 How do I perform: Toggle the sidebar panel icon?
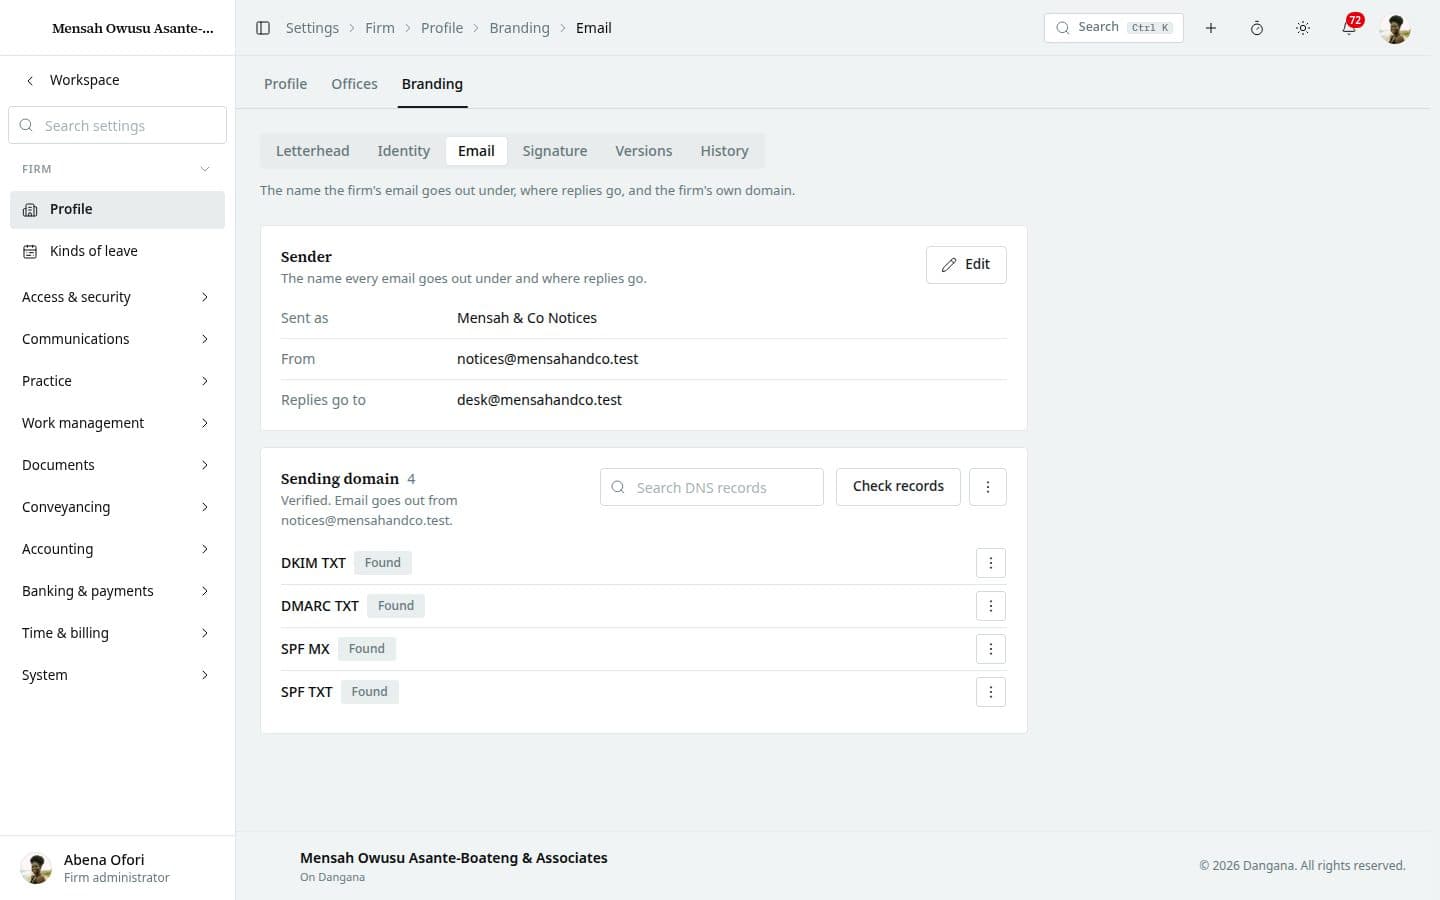tap(263, 28)
